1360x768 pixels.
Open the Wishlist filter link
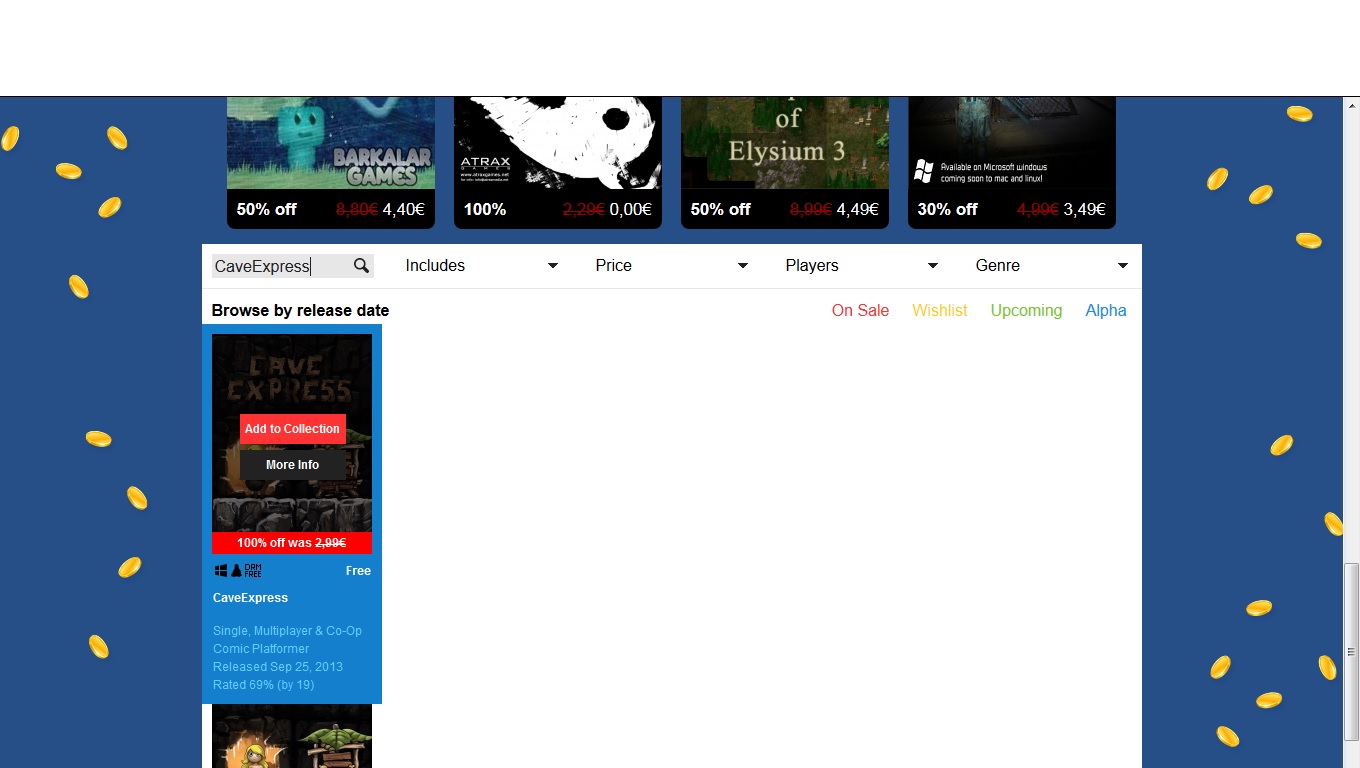point(939,310)
